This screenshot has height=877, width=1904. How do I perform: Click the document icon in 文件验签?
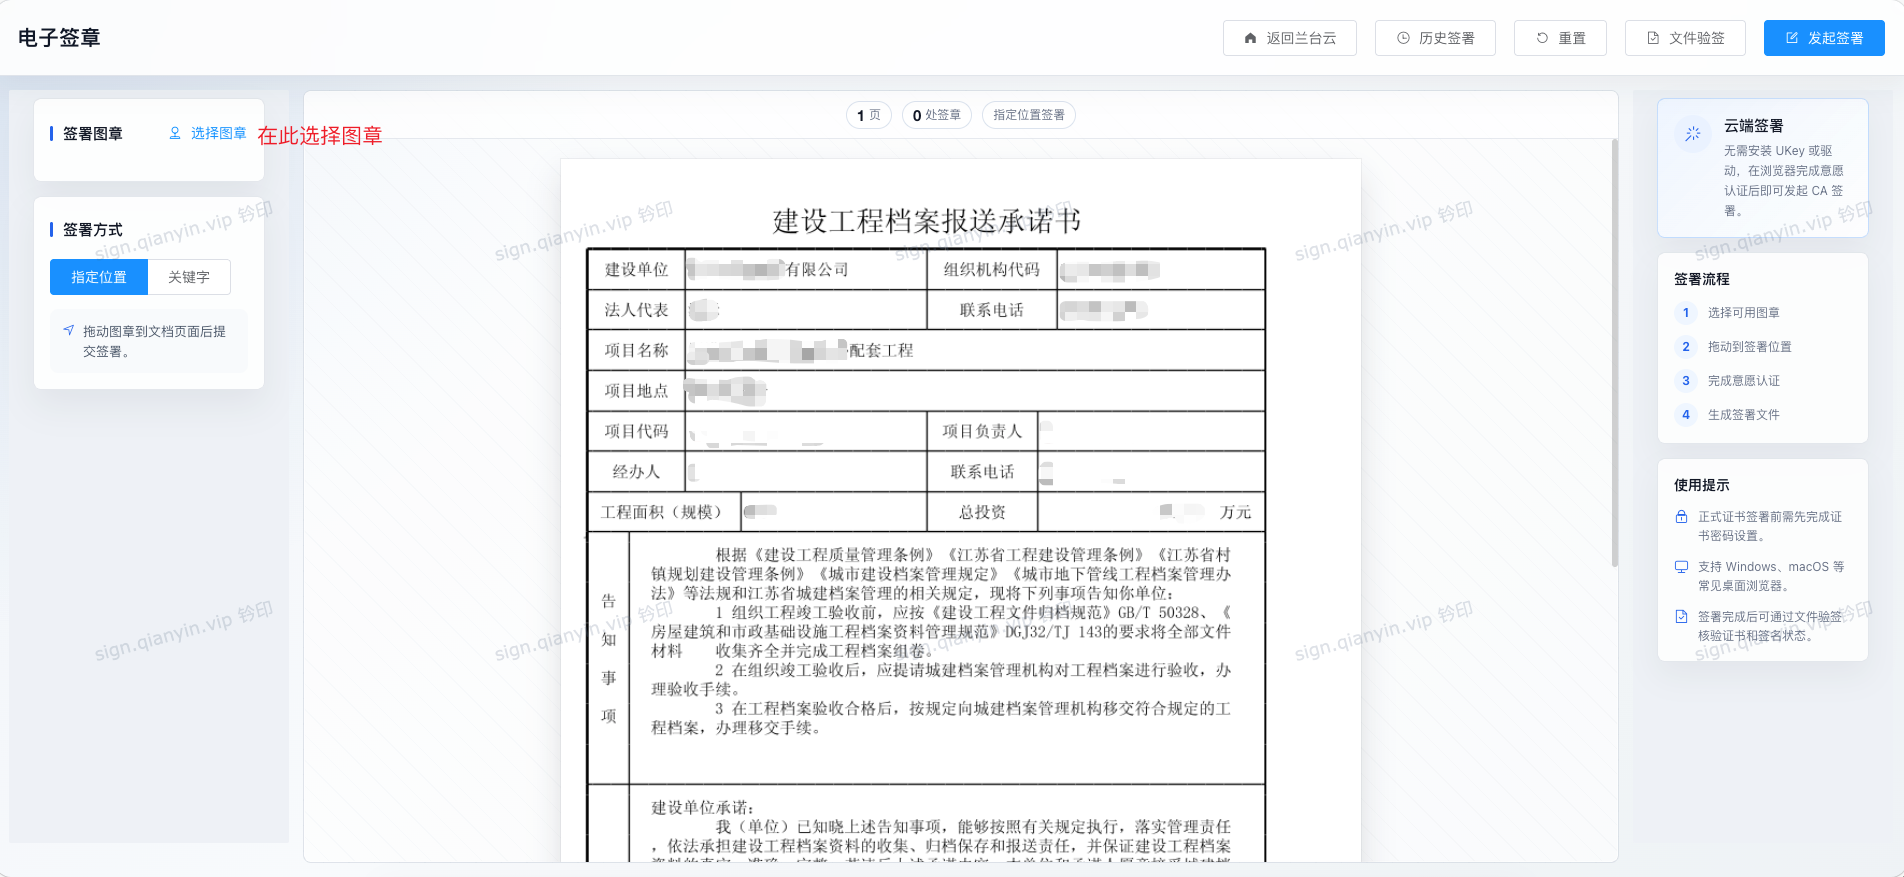(x=1653, y=38)
